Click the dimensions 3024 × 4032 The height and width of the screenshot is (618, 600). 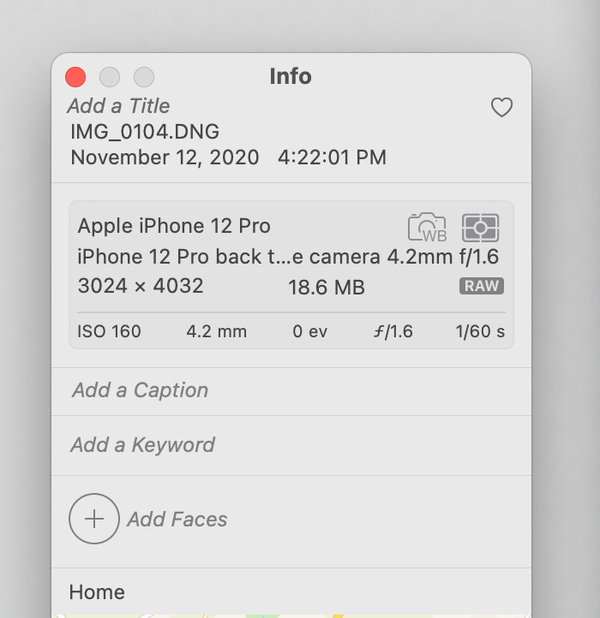pos(141,285)
